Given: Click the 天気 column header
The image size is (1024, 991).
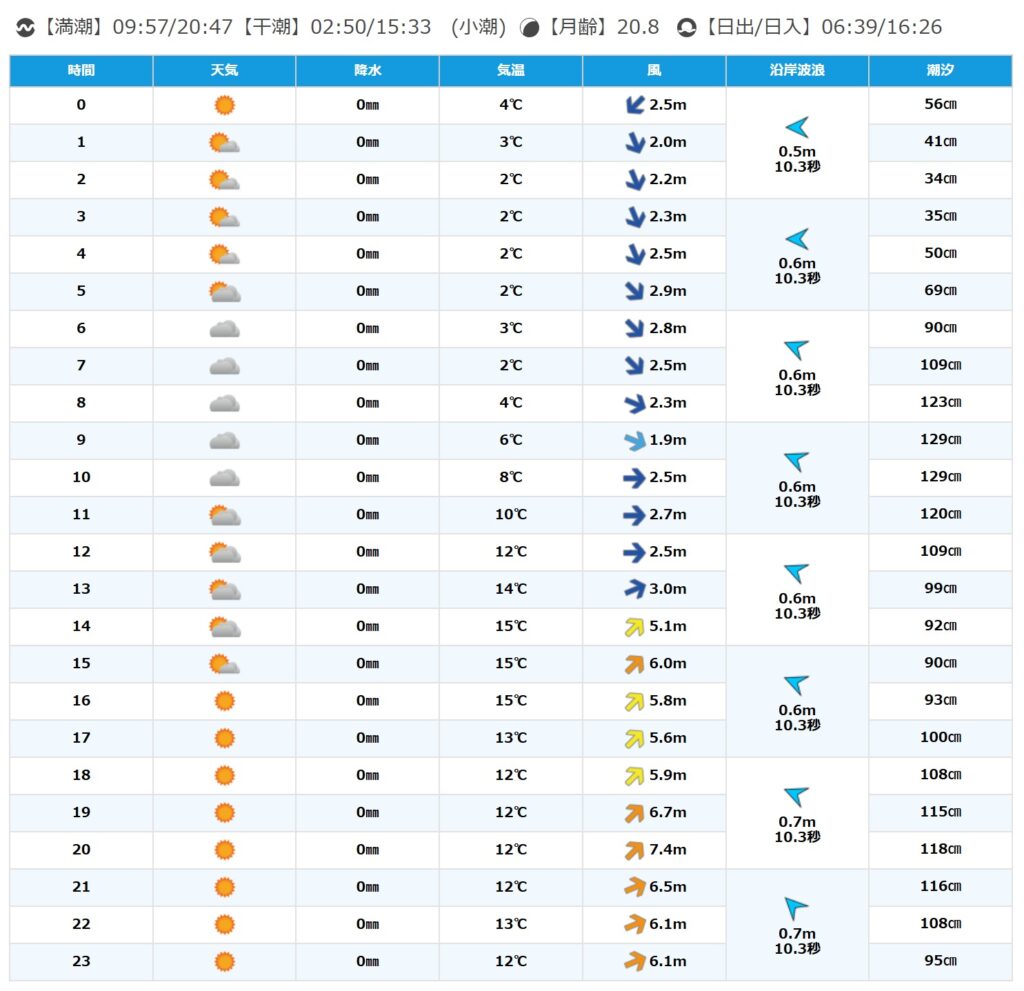Looking at the screenshot, I should [224, 71].
